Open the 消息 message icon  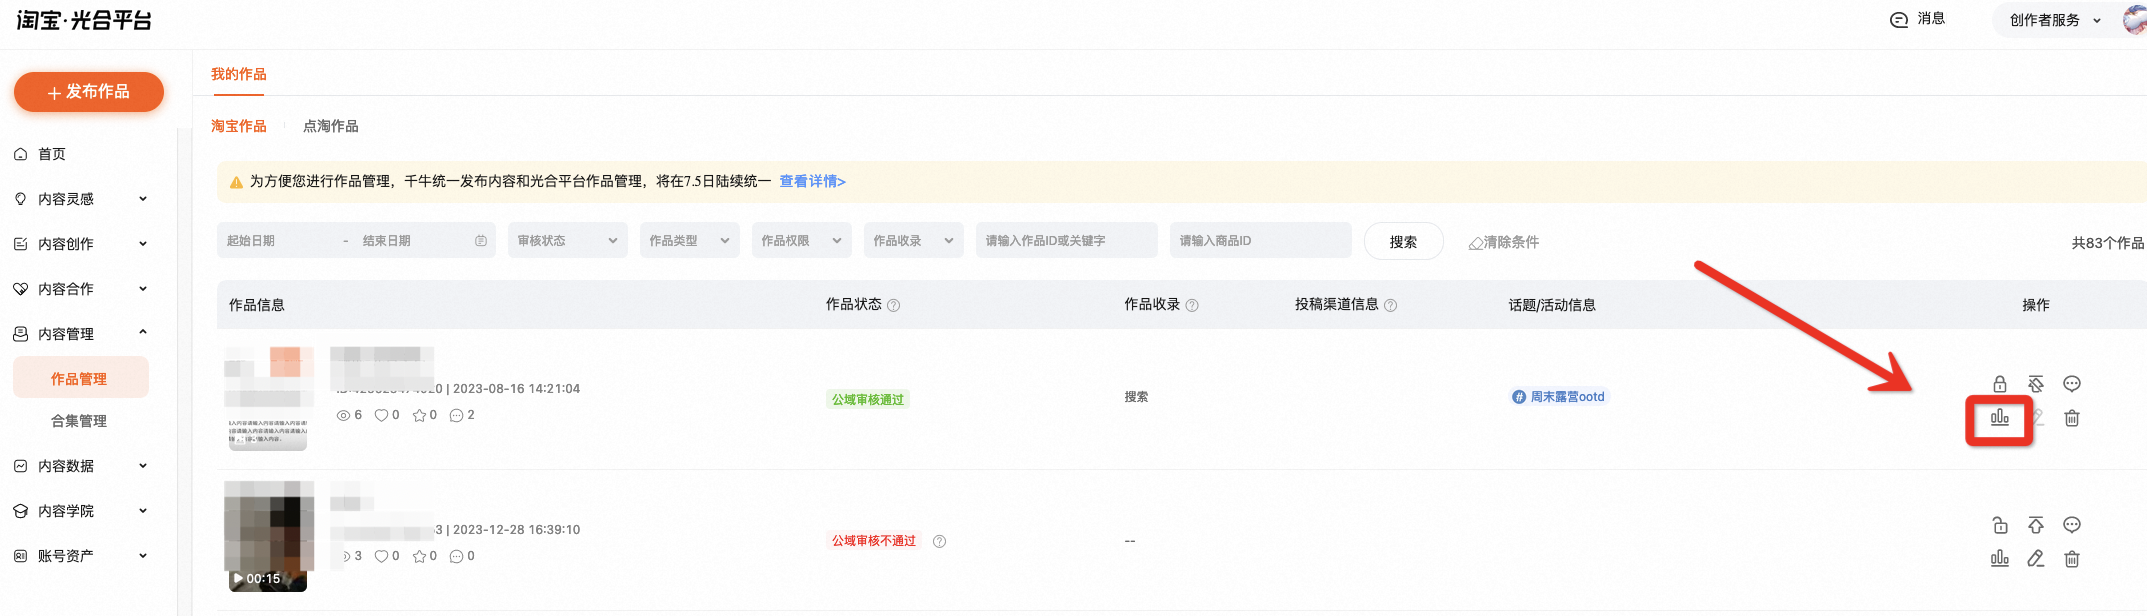(1898, 19)
